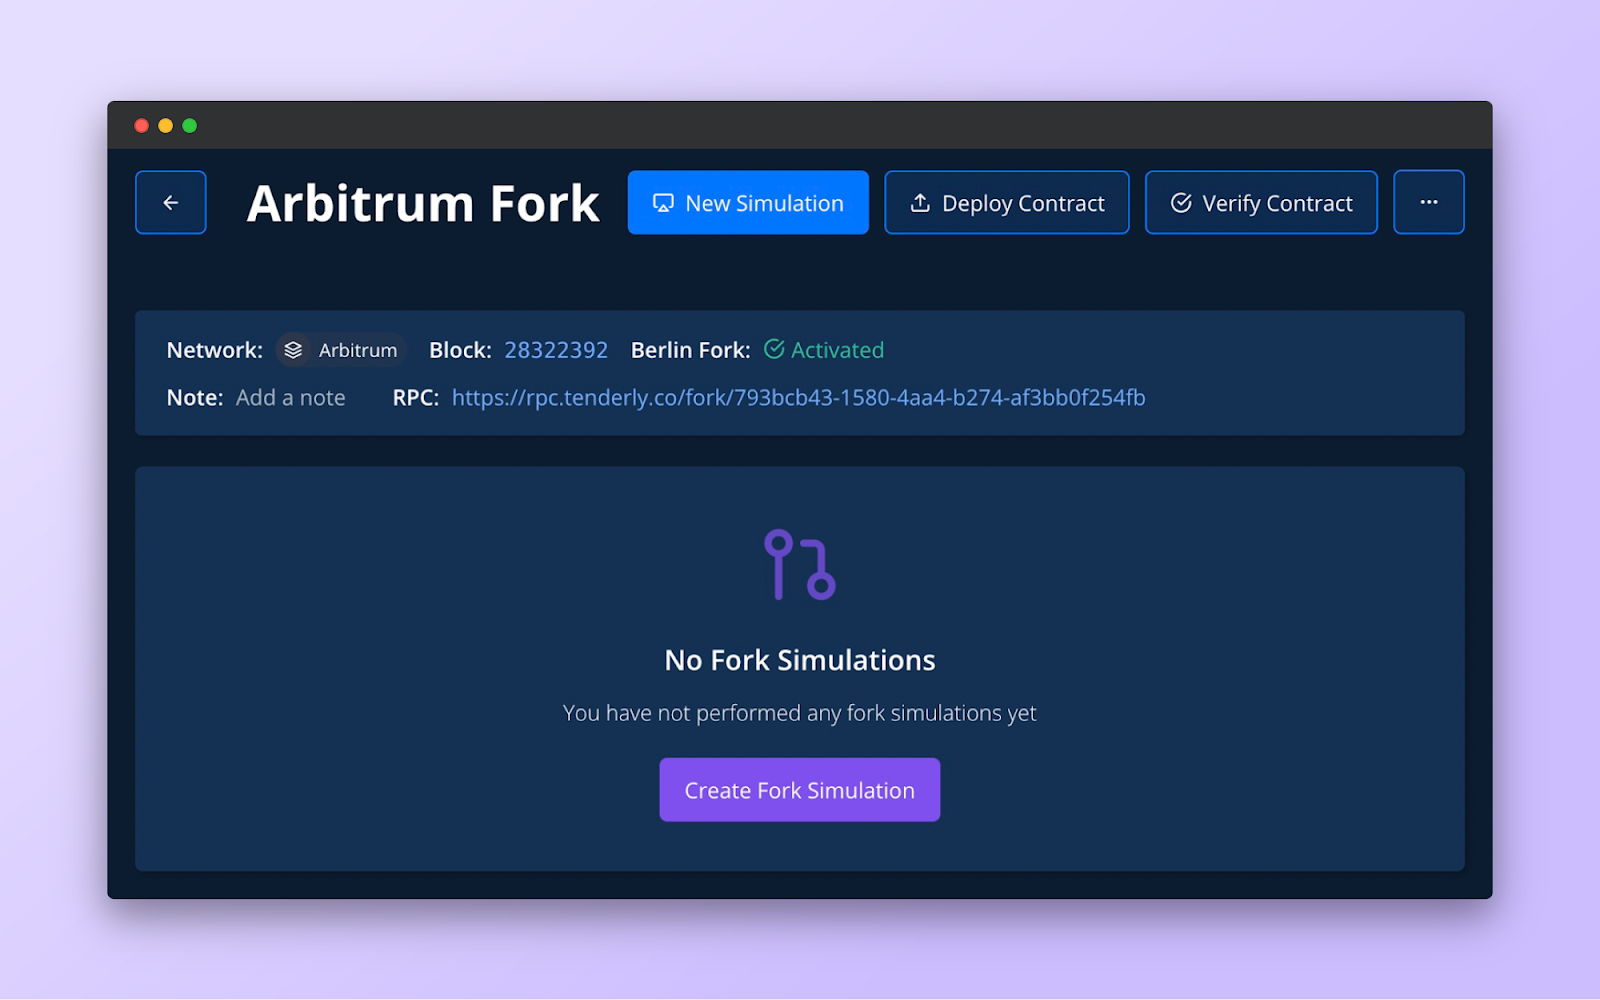Click the Berlin Fork: label
1600x1000 pixels.
coord(691,350)
